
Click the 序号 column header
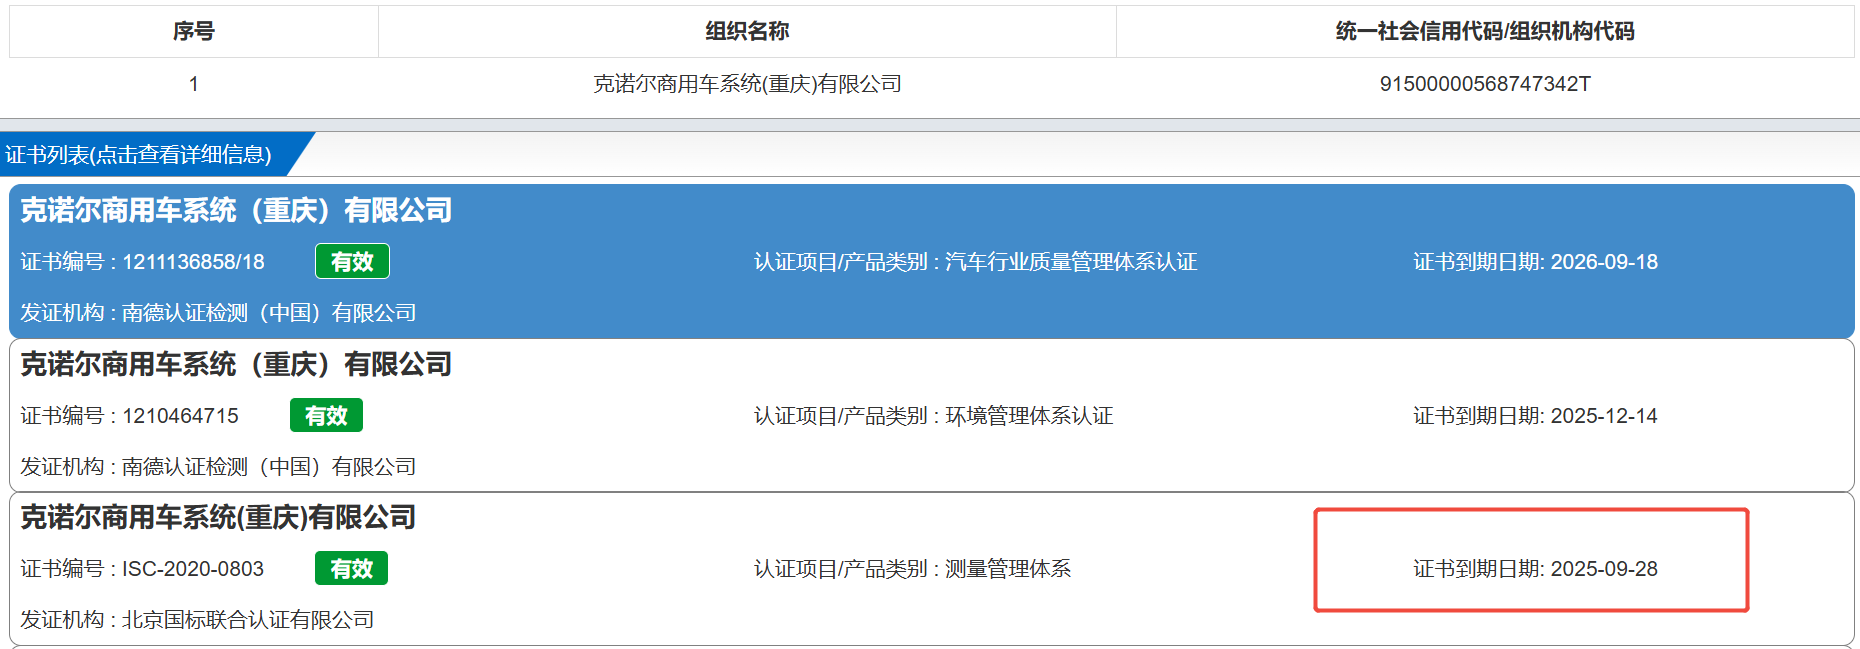(x=193, y=31)
